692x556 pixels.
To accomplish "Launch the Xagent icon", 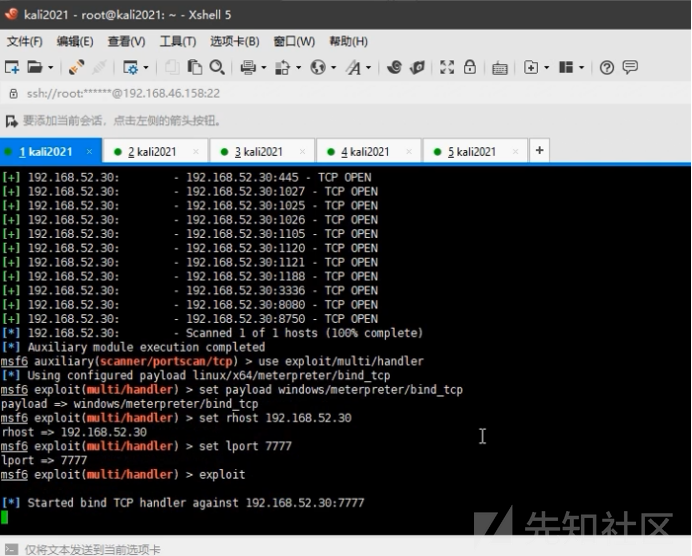I will pos(417,67).
